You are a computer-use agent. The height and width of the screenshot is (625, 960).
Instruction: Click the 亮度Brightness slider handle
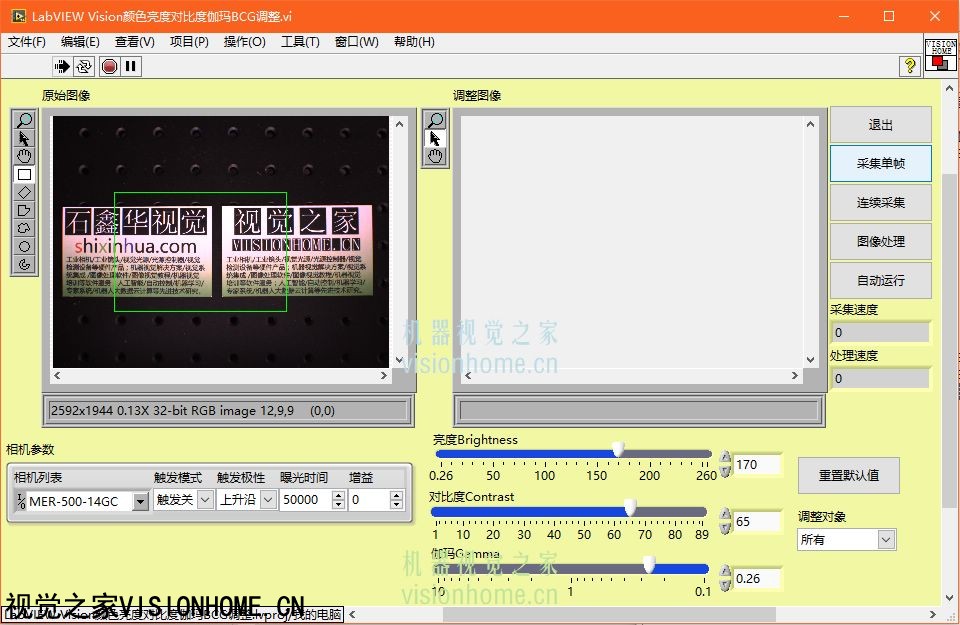[618, 450]
